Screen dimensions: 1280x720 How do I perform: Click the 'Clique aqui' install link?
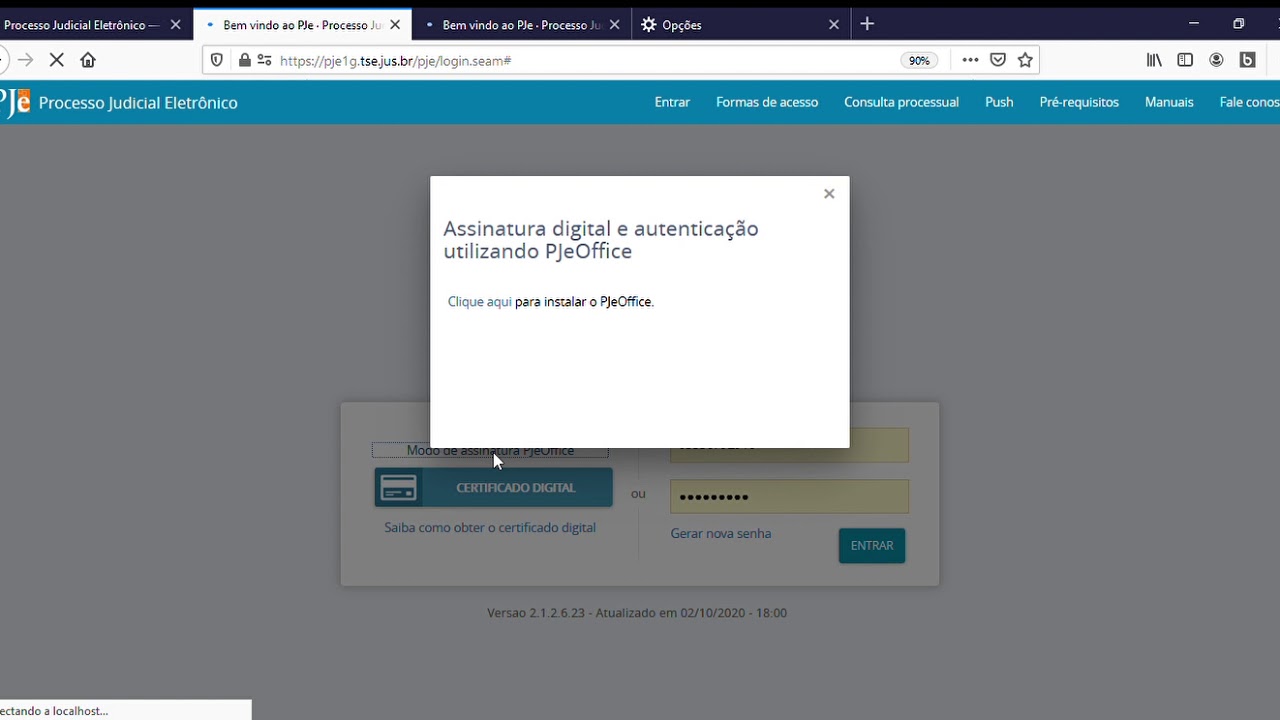point(480,302)
